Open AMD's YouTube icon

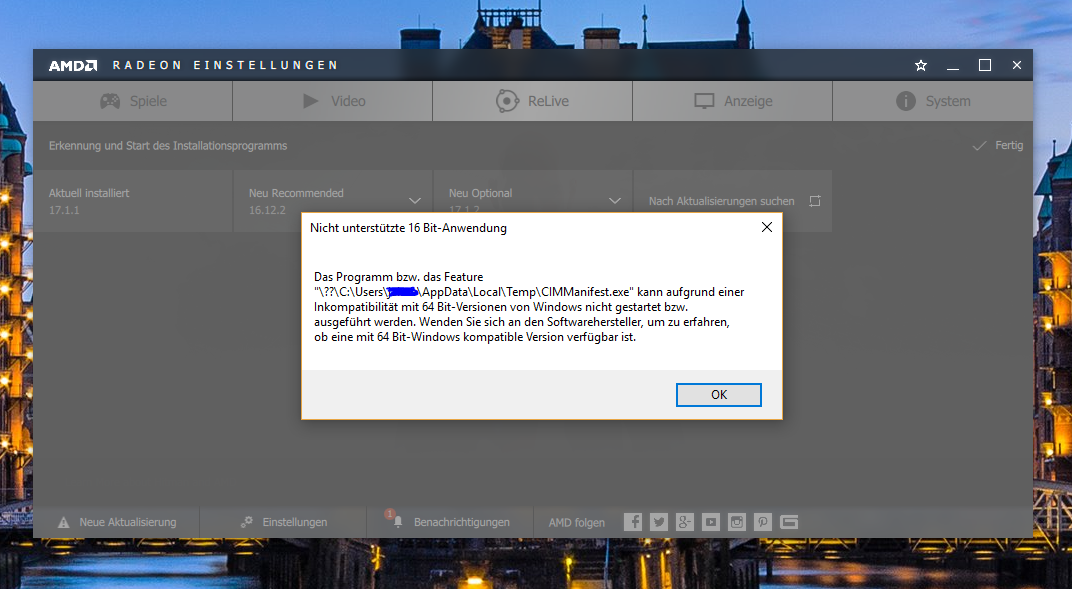[x=711, y=522]
